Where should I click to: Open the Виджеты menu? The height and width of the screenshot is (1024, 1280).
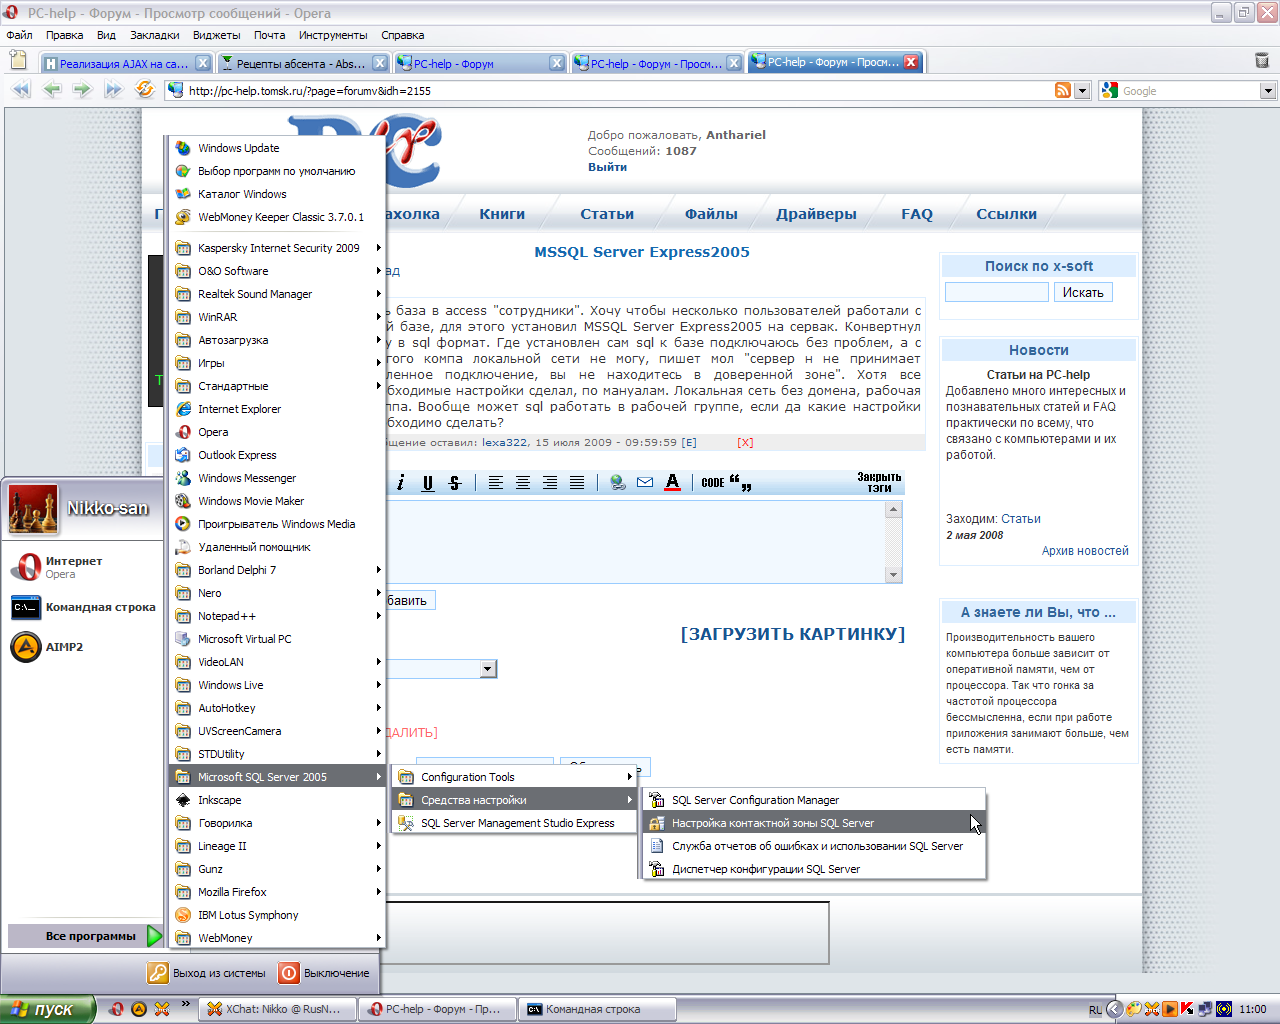217,35
